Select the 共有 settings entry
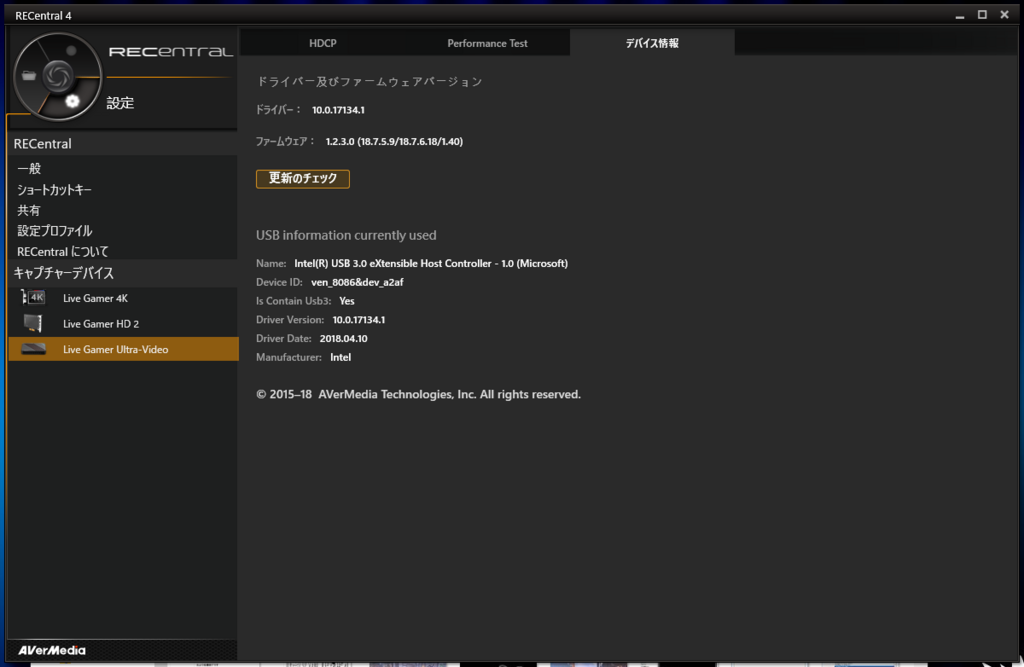Image resolution: width=1024 pixels, height=667 pixels. (x=29, y=210)
